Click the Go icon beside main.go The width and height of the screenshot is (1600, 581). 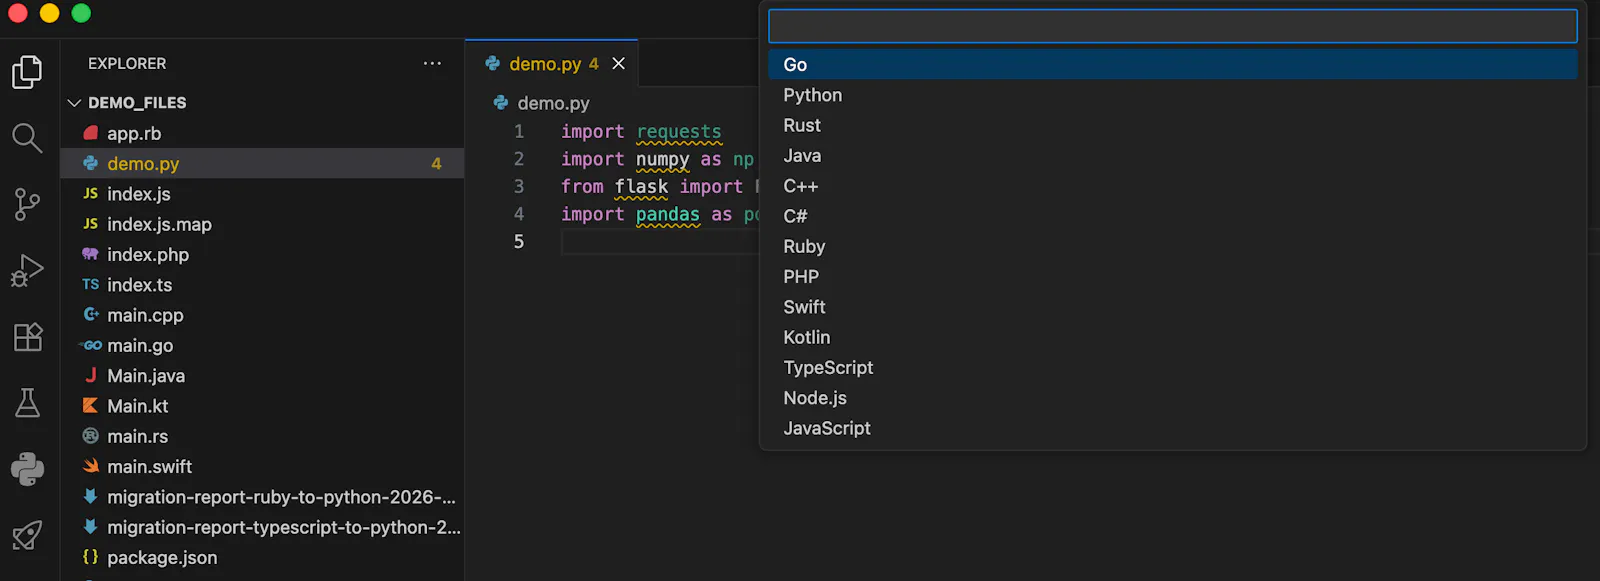[91, 345]
